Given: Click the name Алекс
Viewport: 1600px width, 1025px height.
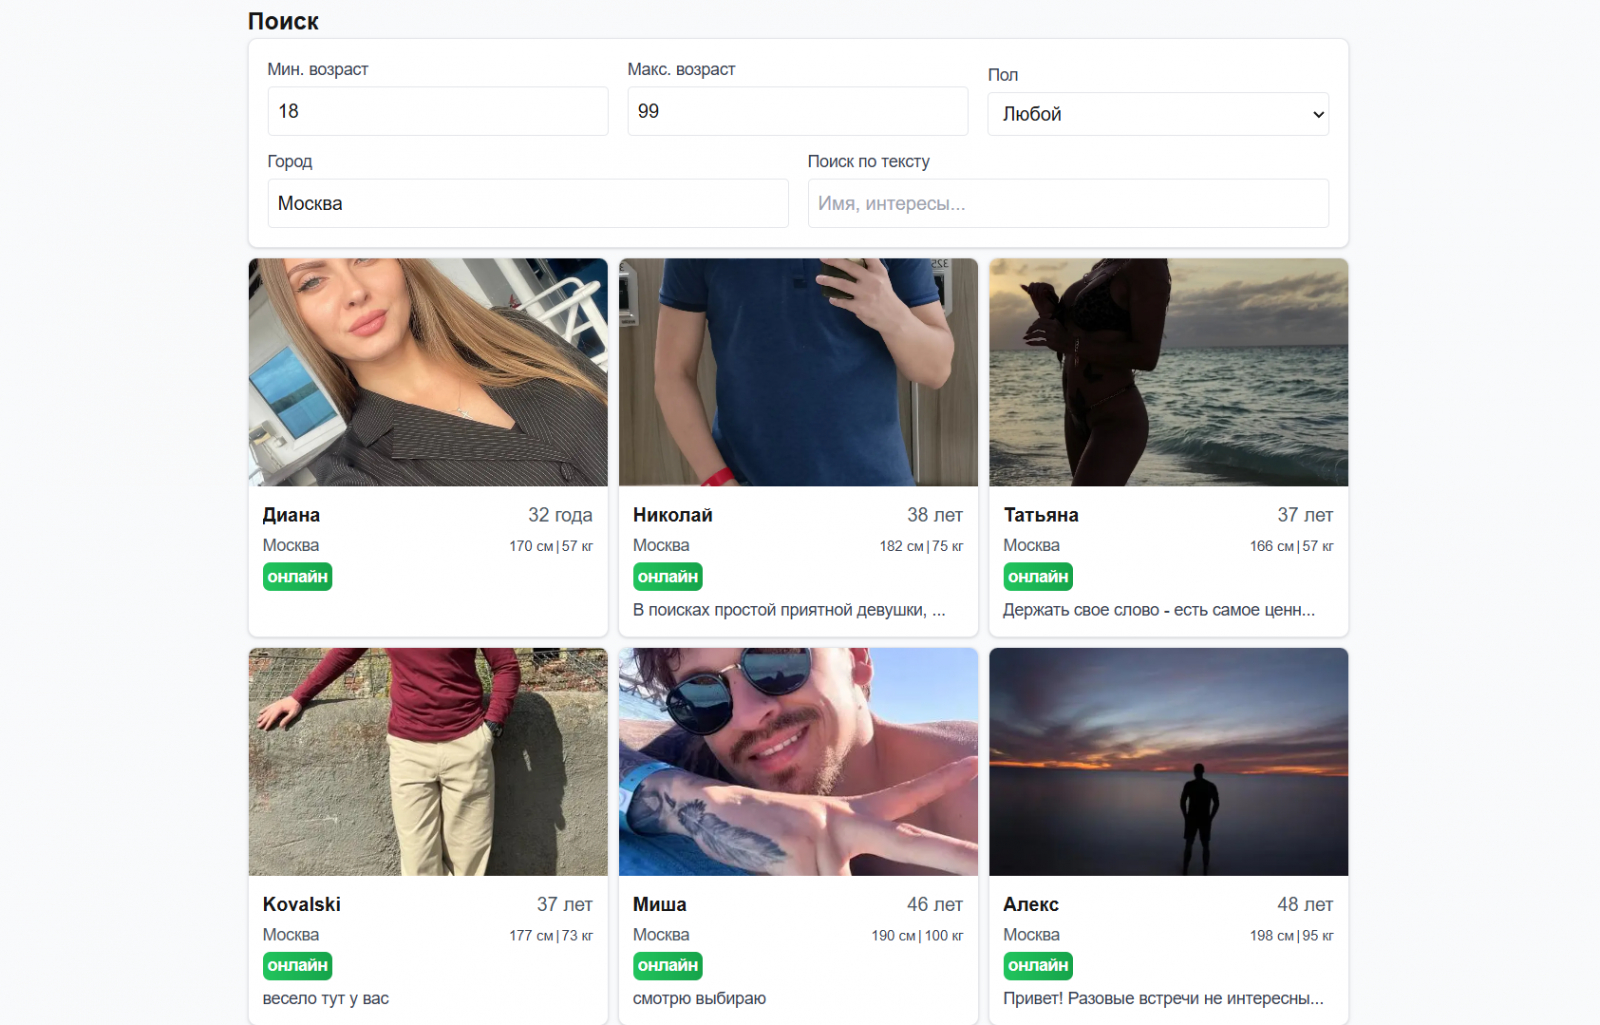Looking at the screenshot, I should point(1030,904).
